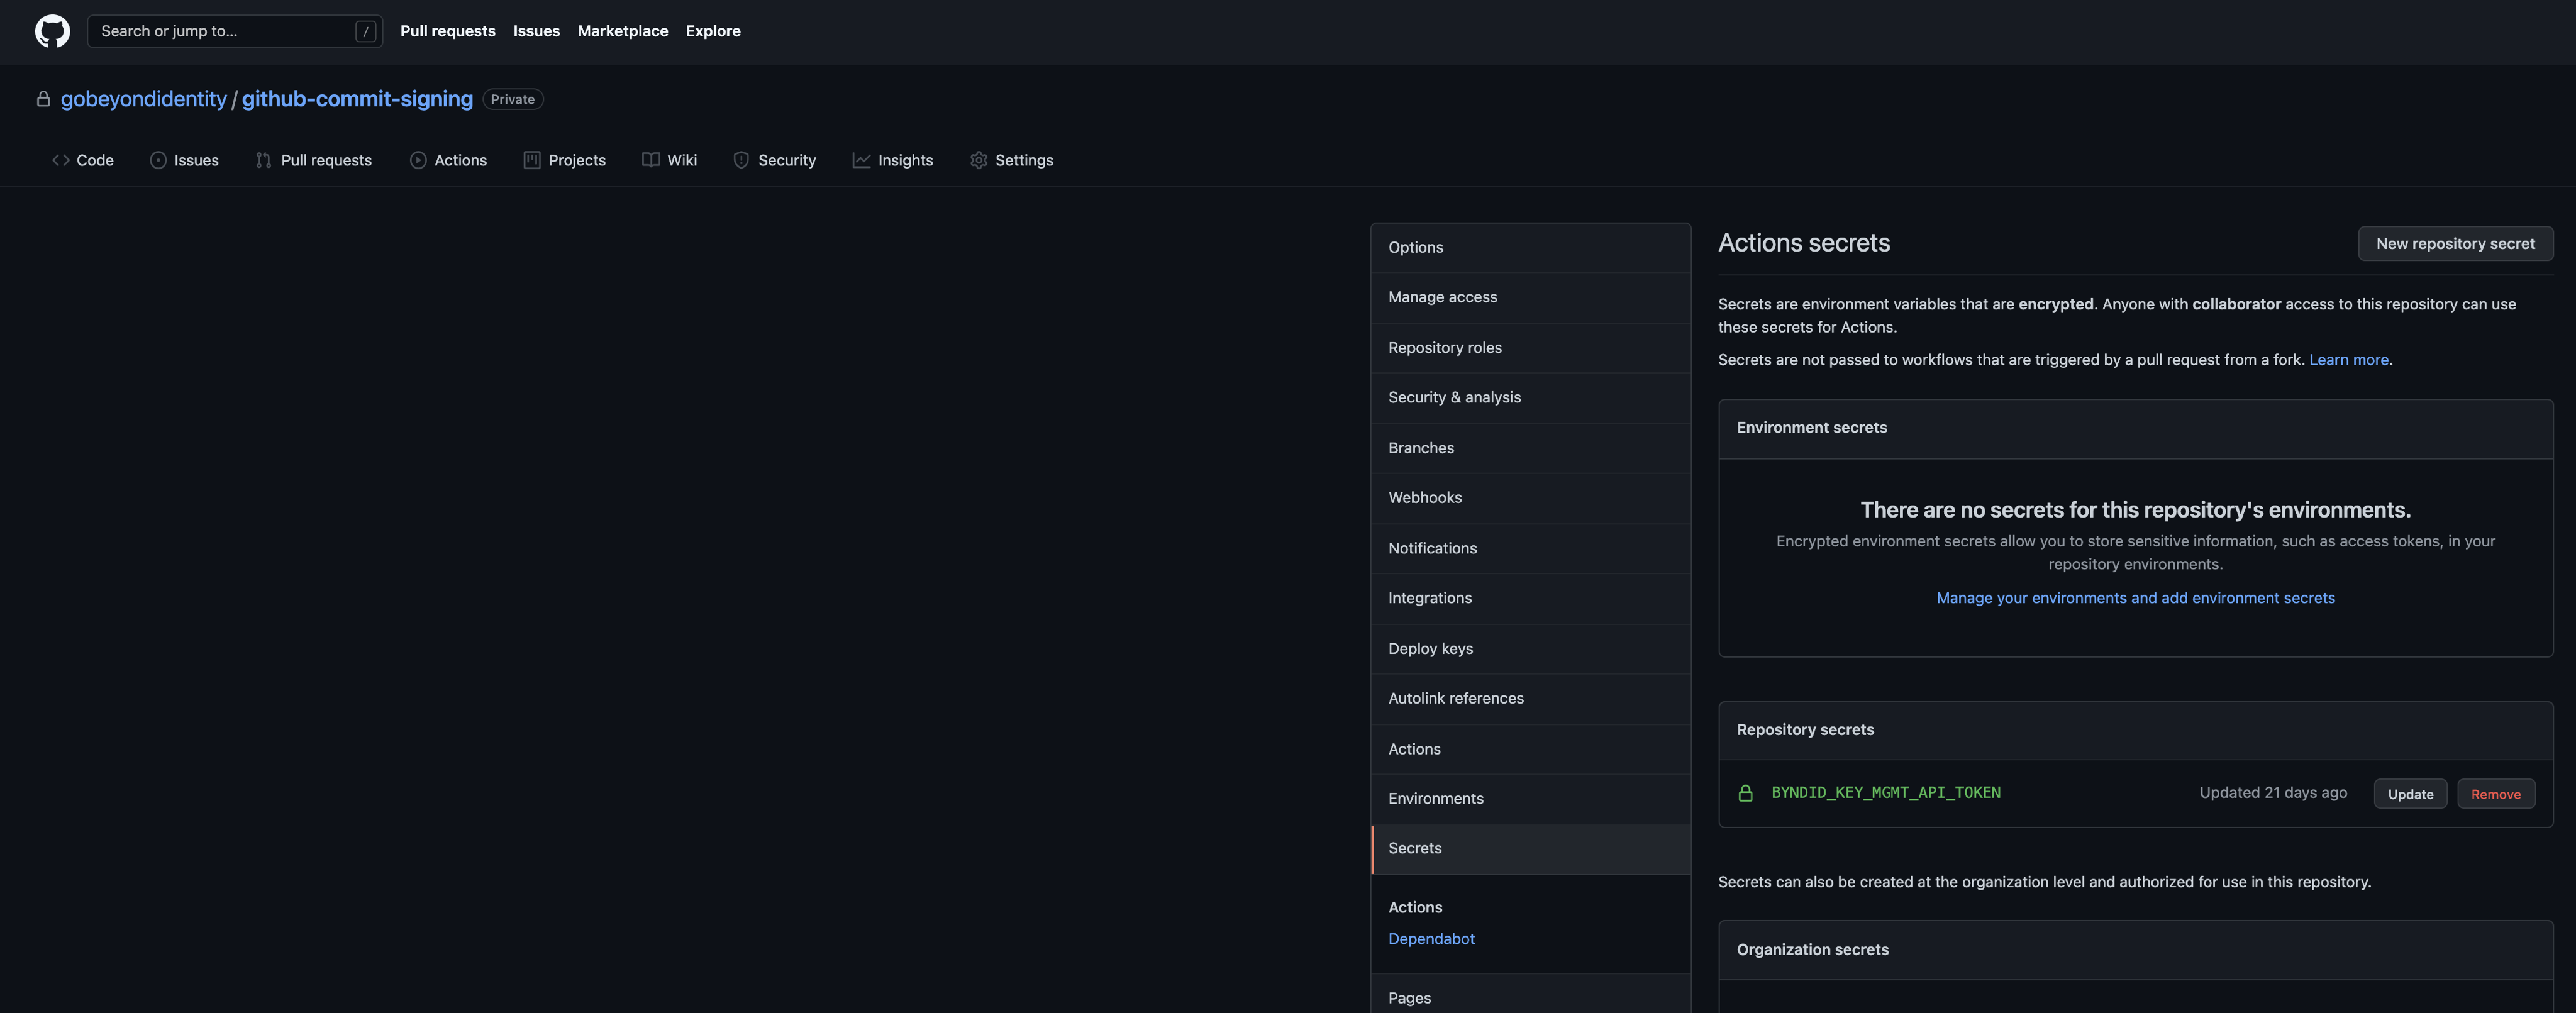Open the gobeyondidentity organization link
This screenshot has width=2576, height=1013.
click(144, 99)
